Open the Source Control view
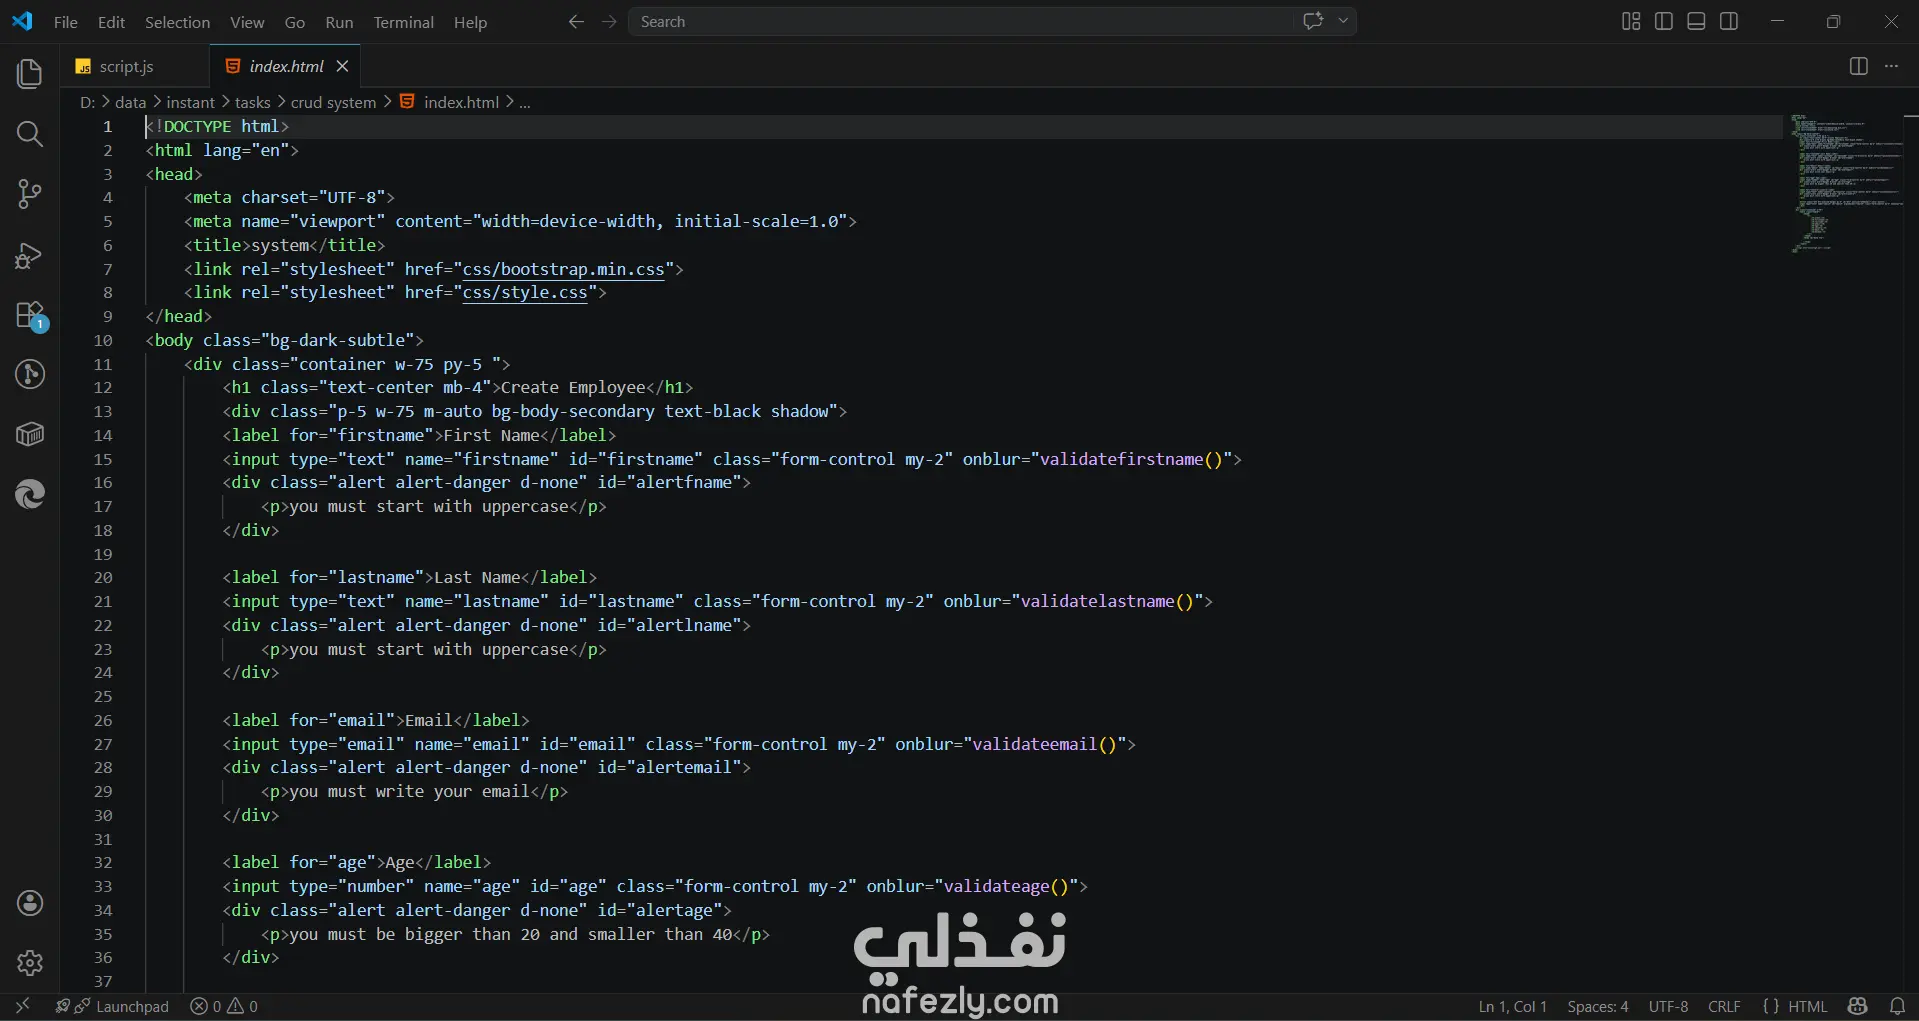 (x=30, y=194)
